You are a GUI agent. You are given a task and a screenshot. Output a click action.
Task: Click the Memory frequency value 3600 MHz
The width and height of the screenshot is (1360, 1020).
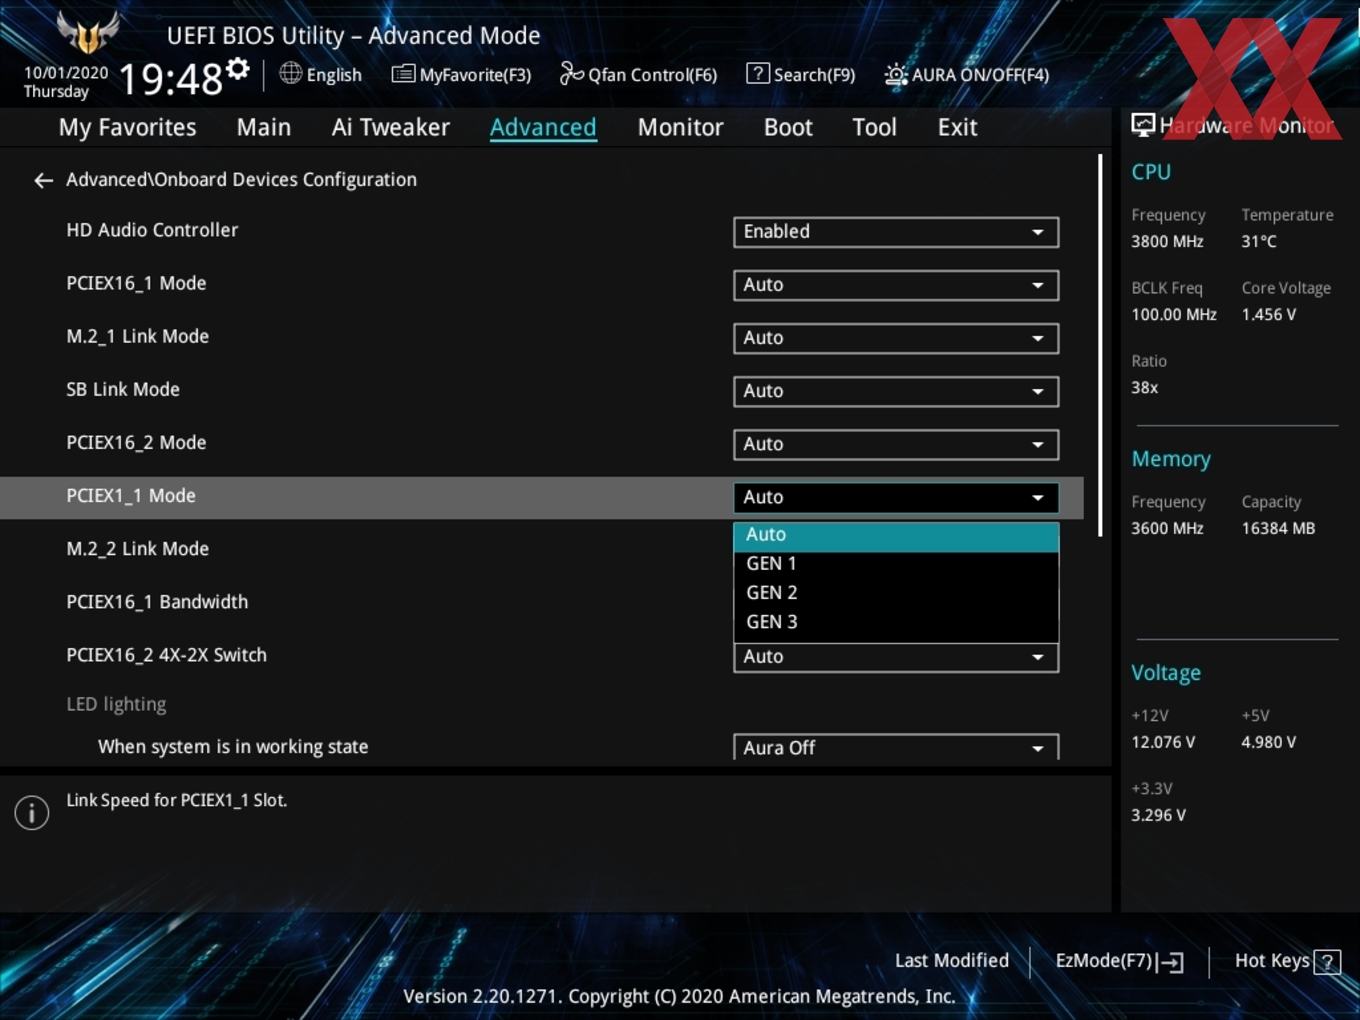1167,529
